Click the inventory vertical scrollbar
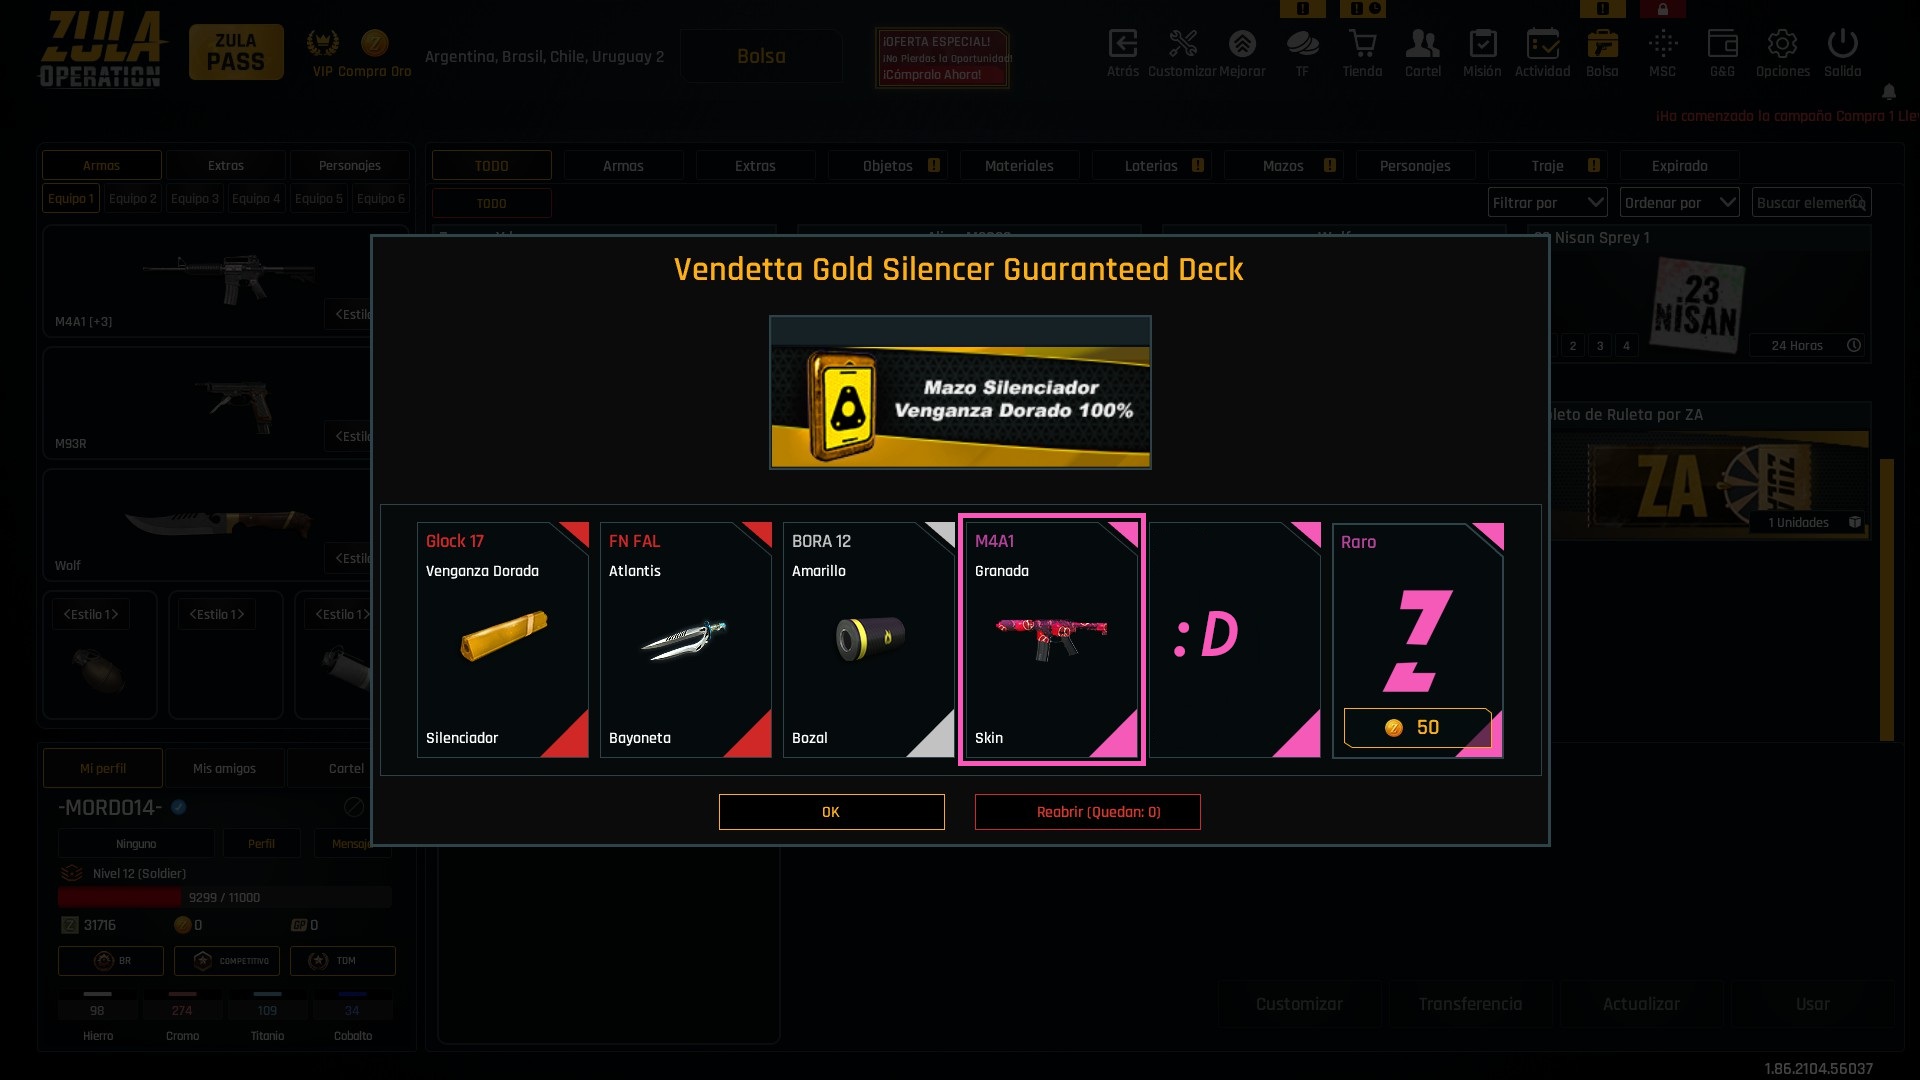1920x1080 pixels. 1886,599
